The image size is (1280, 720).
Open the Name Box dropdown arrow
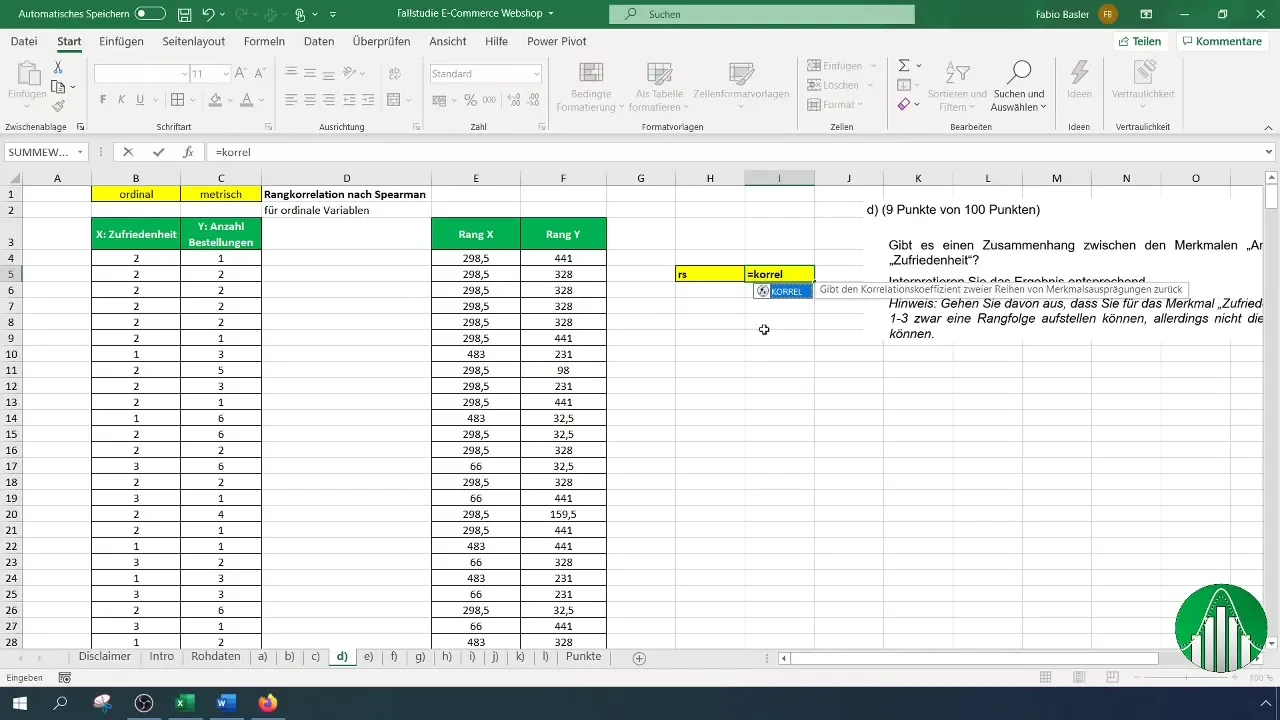click(80, 152)
